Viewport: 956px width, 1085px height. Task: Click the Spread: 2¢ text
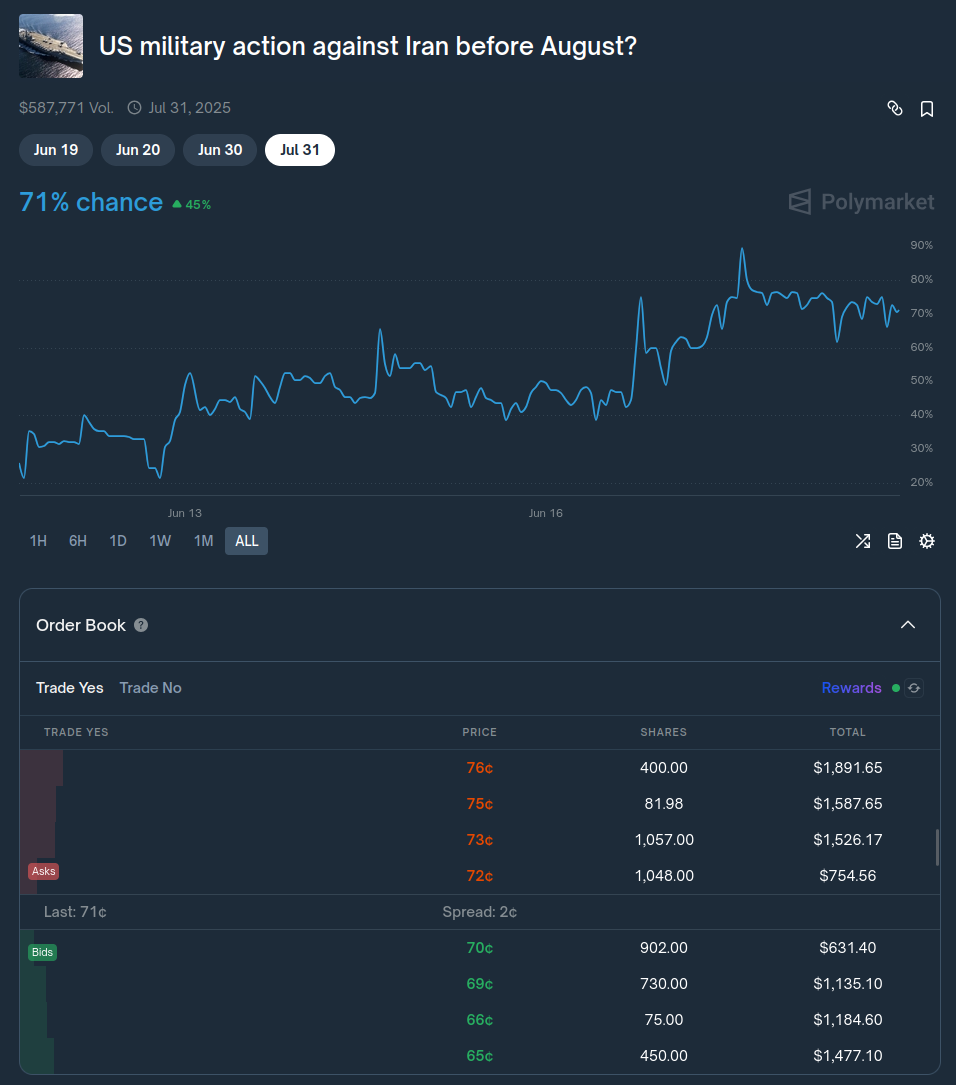click(x=479, y=912)
